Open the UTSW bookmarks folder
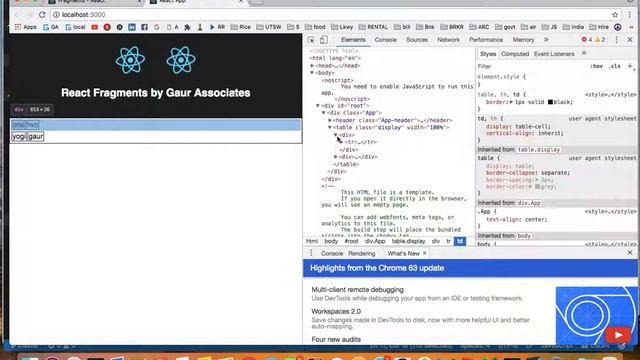Image resolution: width=640 pixels, height=360 pixels. click(269, 27)
